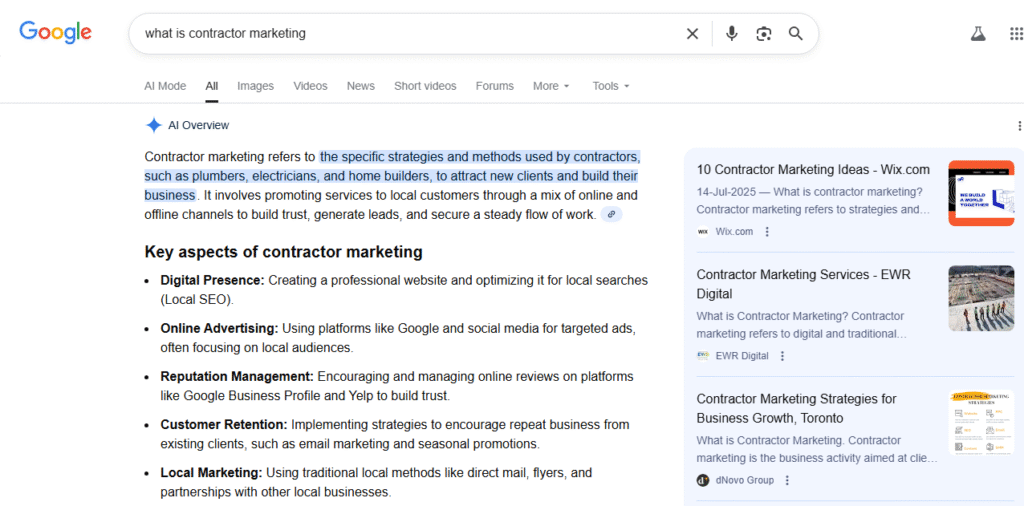This screenshot has height=506, width=1024.
Task: Click the 'Customer Retention:' bullet label
Action: click(224, 424)
